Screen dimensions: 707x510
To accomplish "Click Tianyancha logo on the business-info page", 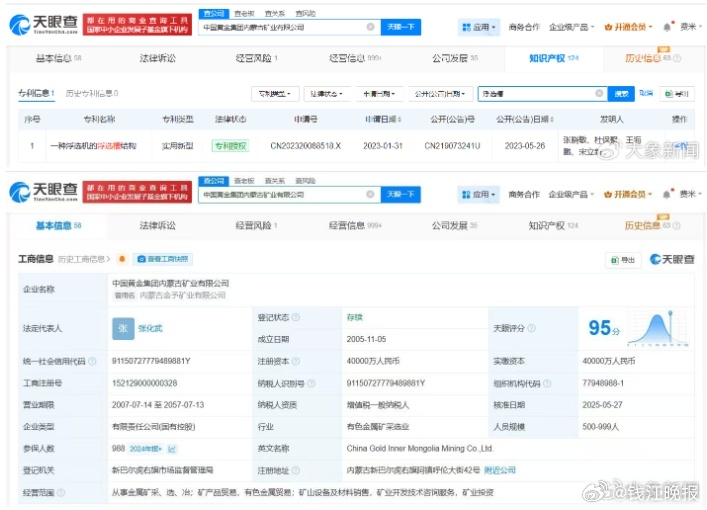I will 44,192.
